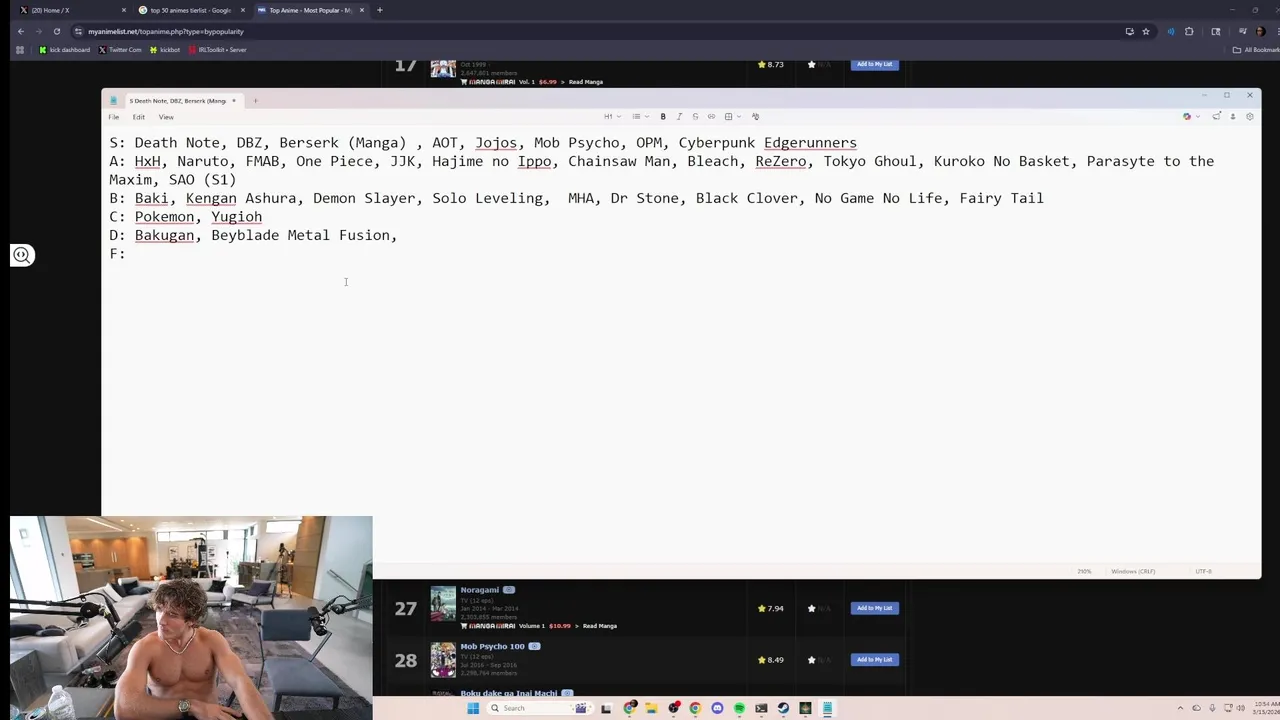
Task: Click Read Manga link under Noragami
Action: click(600, 626)
